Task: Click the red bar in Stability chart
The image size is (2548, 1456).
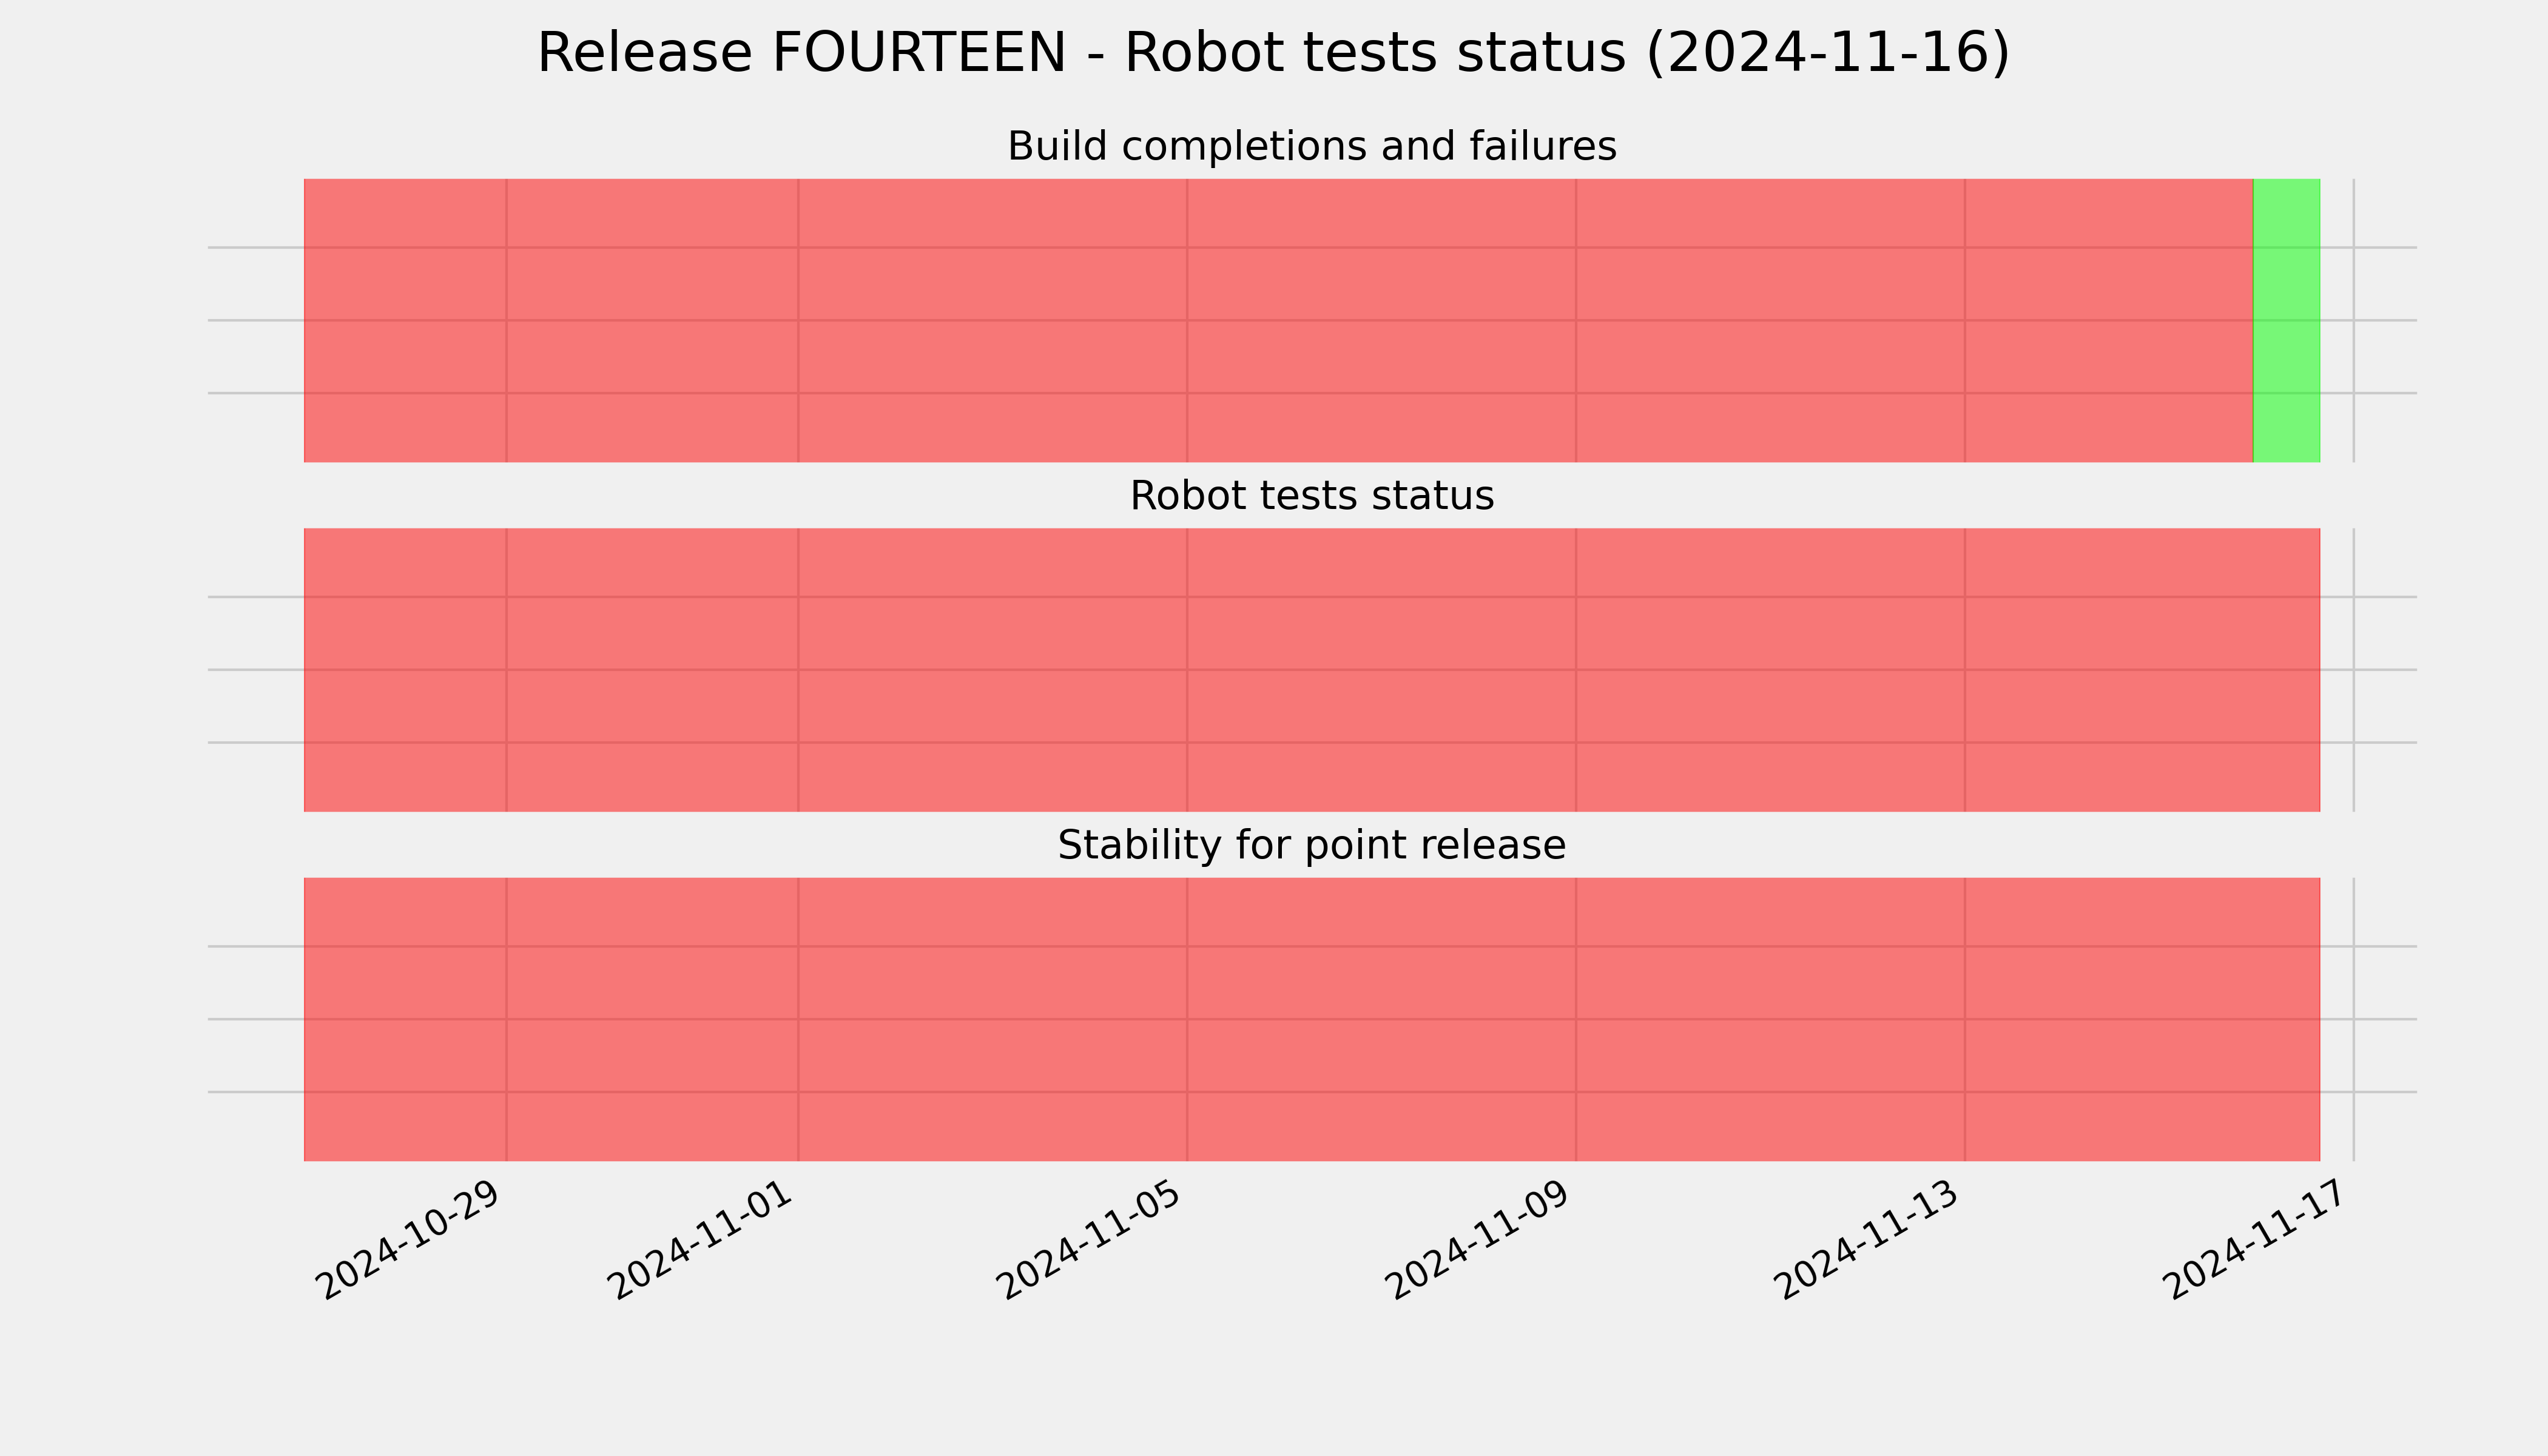Action: coord(1311,1019)
